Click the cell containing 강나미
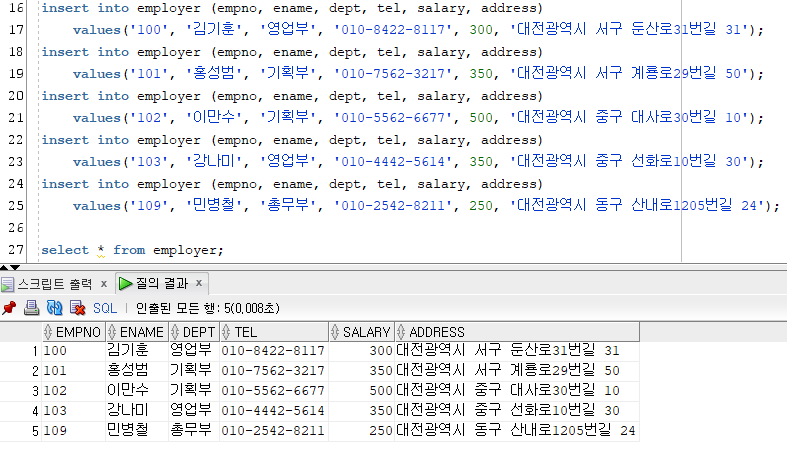The width and height of the screenshot is (787, 453). 137,411
